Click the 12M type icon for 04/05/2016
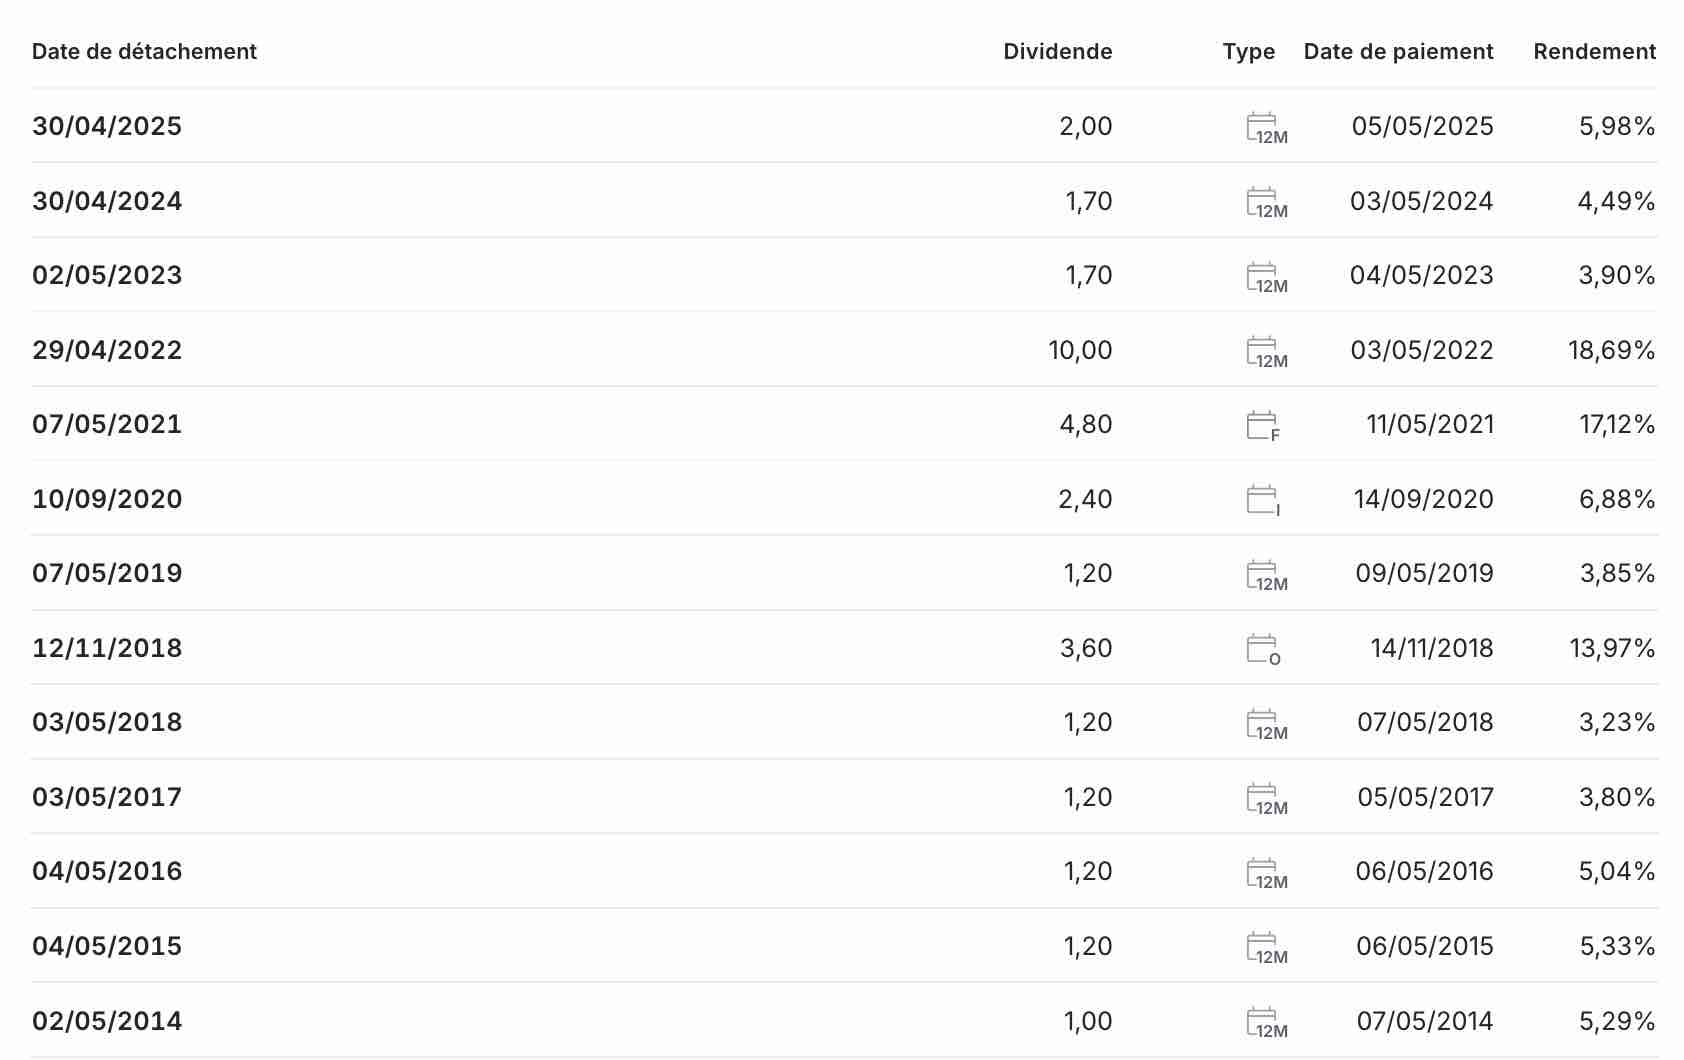Screen dimensions: 1684x1060 [x=1266, y=873]
